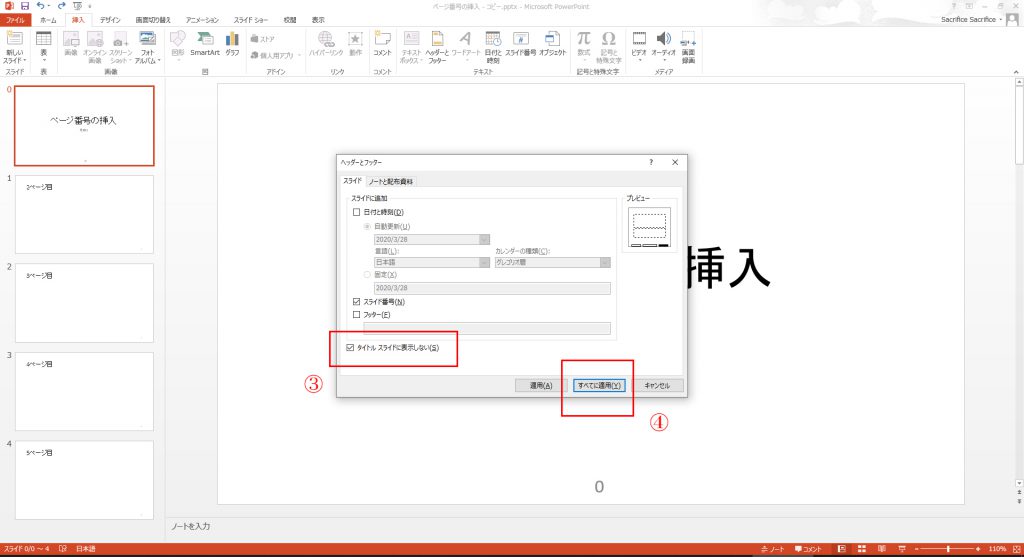Switch to the デザイン ribbon tab
Screen dimensions: 1024x557
(x=110, y=20)
